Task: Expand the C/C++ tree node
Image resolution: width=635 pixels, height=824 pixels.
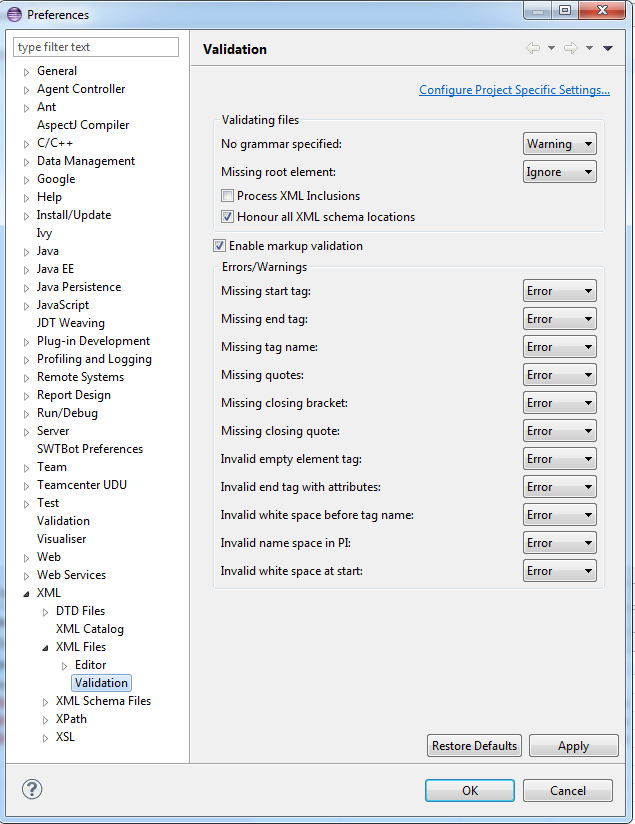Action: [26, 144]
